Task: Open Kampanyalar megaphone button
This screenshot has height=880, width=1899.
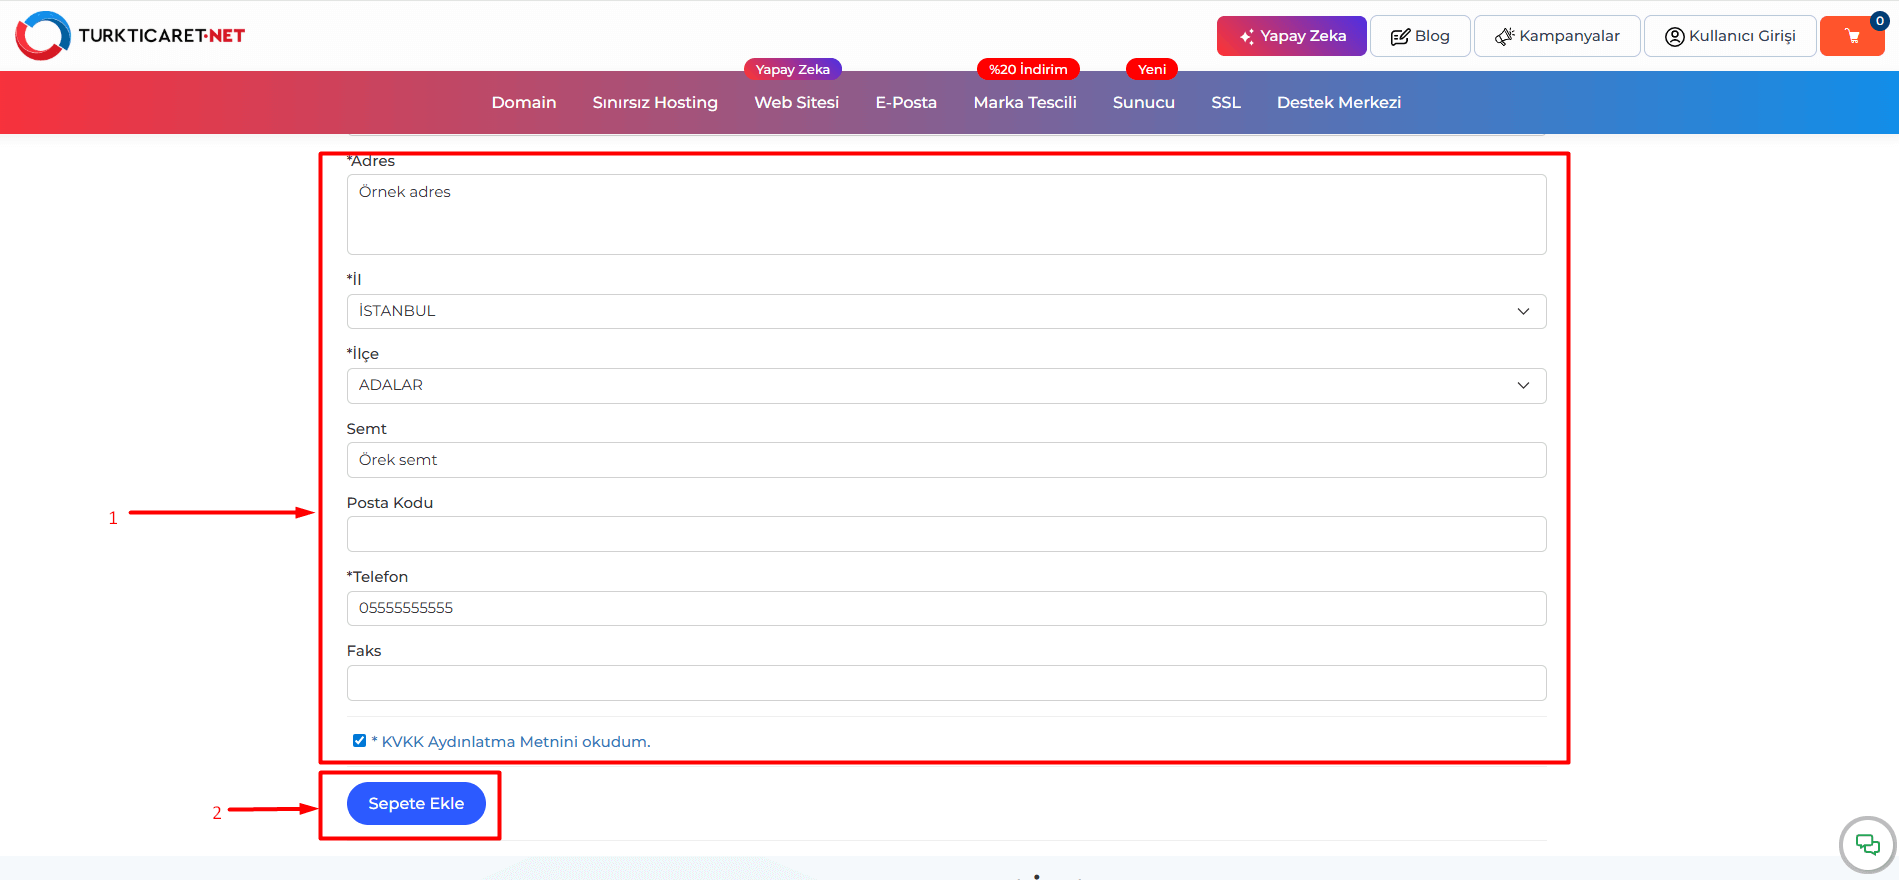Action: (1556, 36)
